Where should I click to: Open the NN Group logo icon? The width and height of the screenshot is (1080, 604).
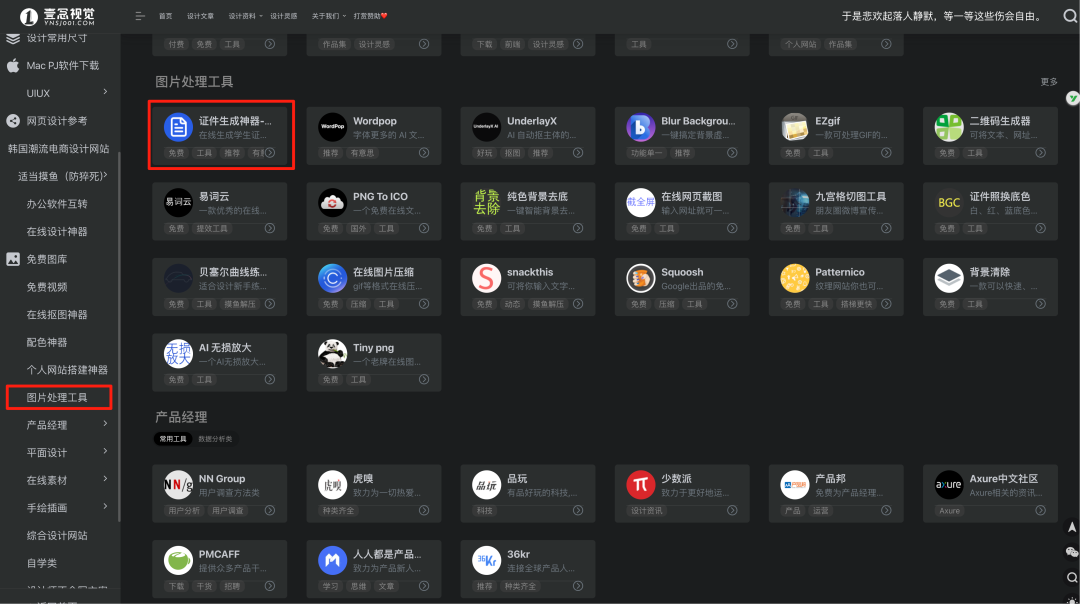pyautogui.click(x=178, y=485)
